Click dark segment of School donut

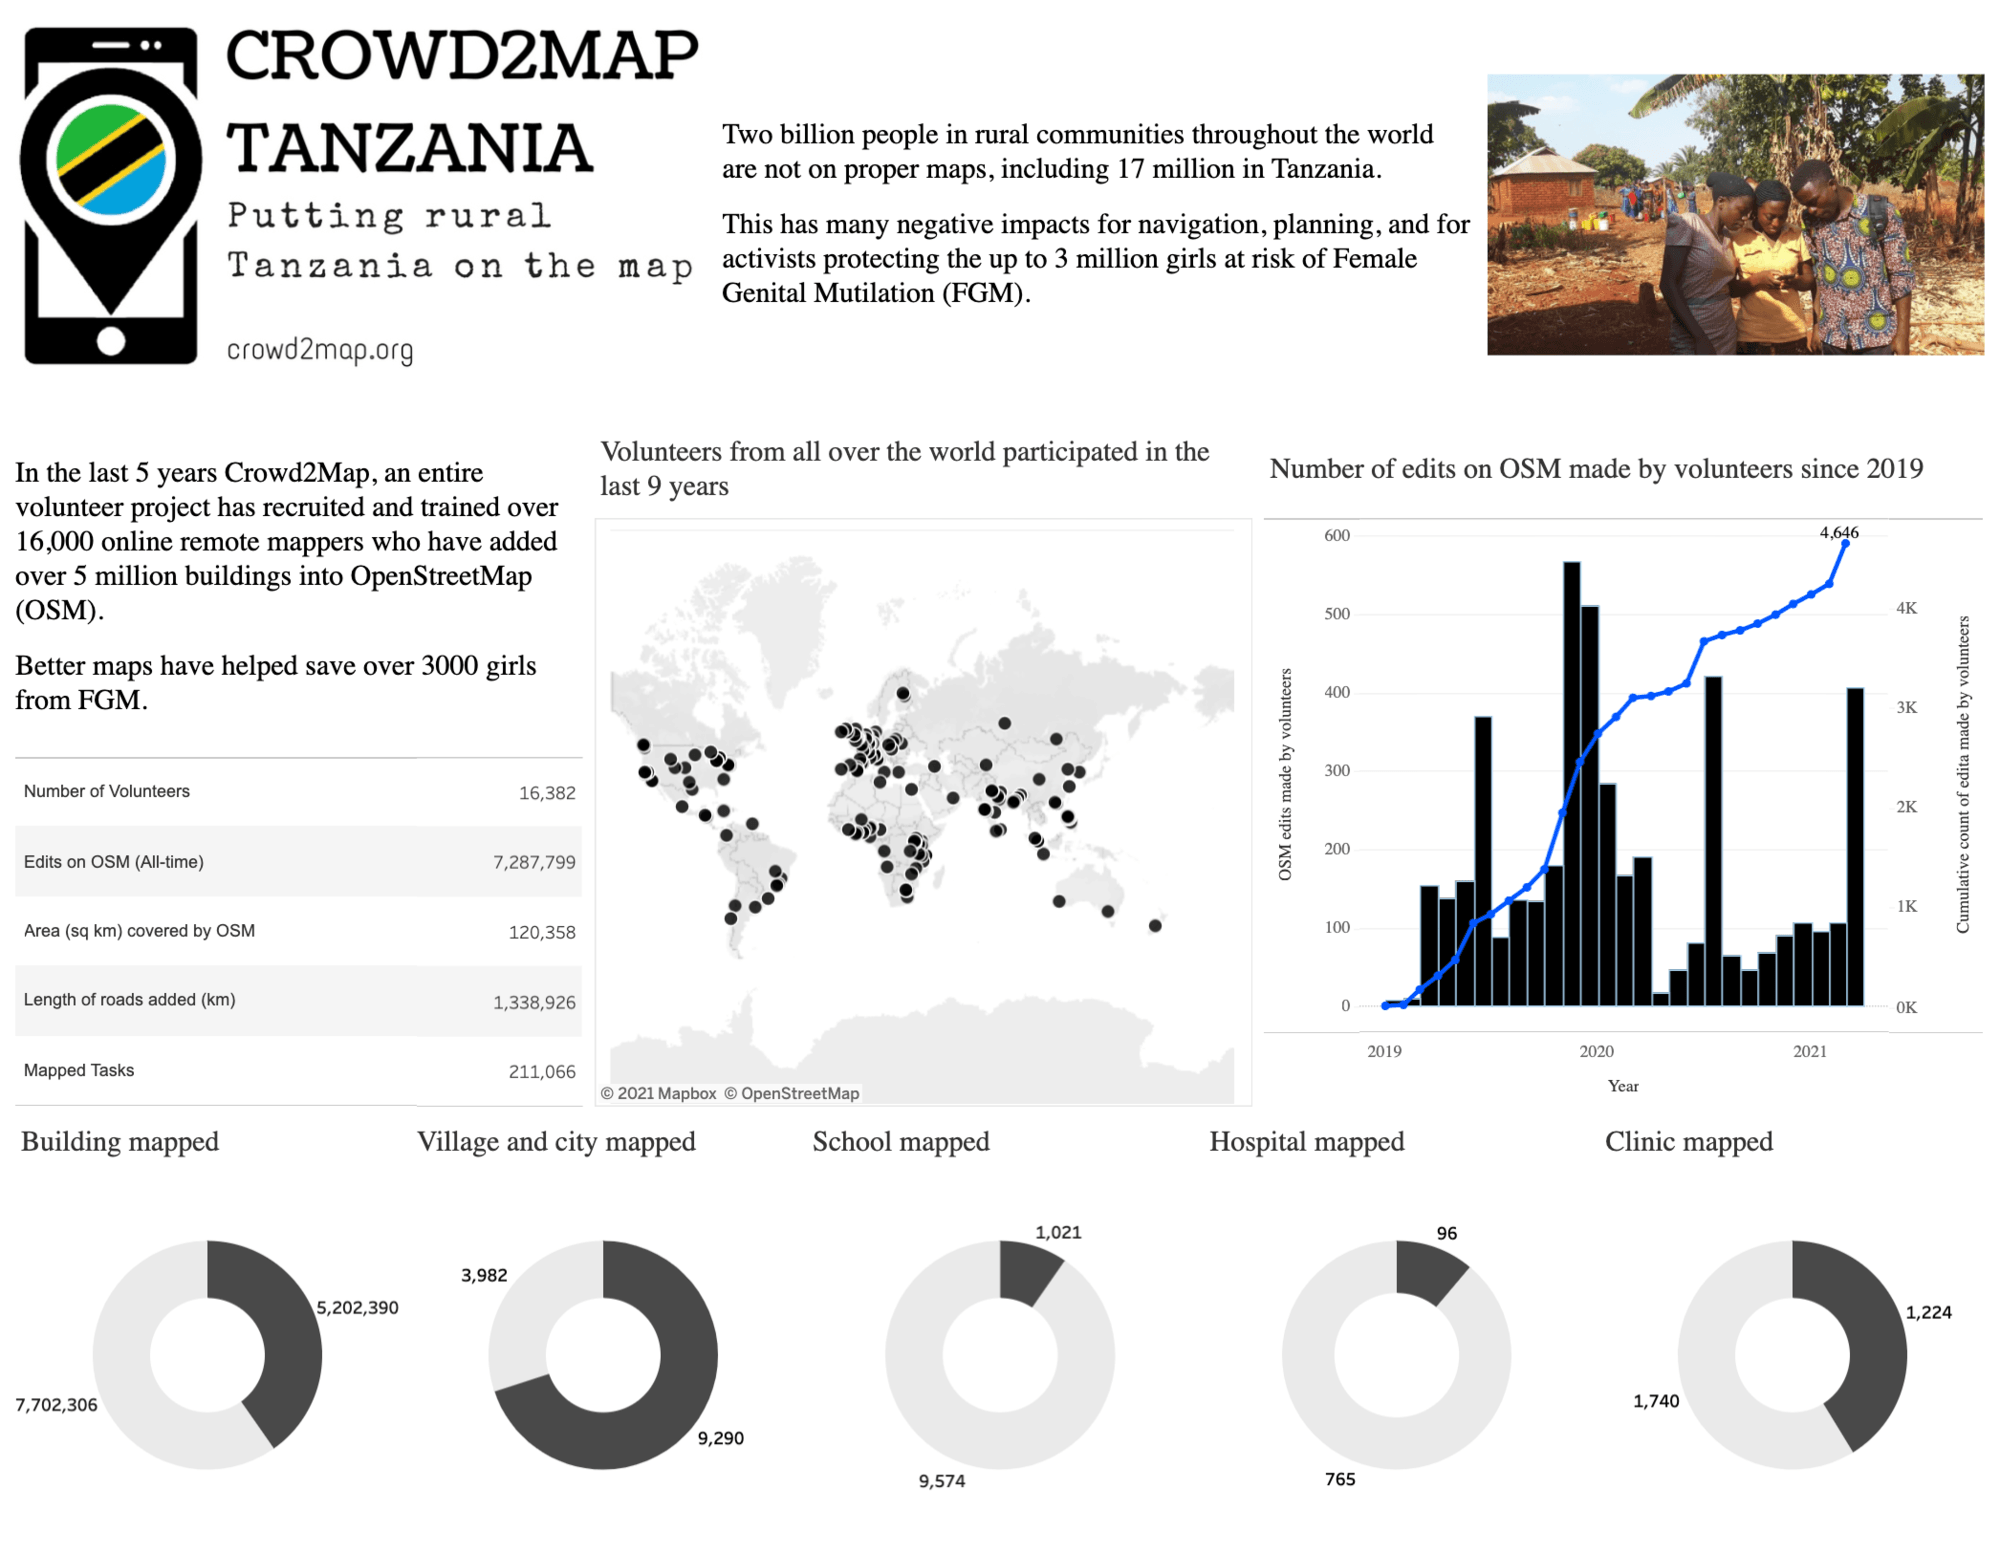coord(1026,1274)
